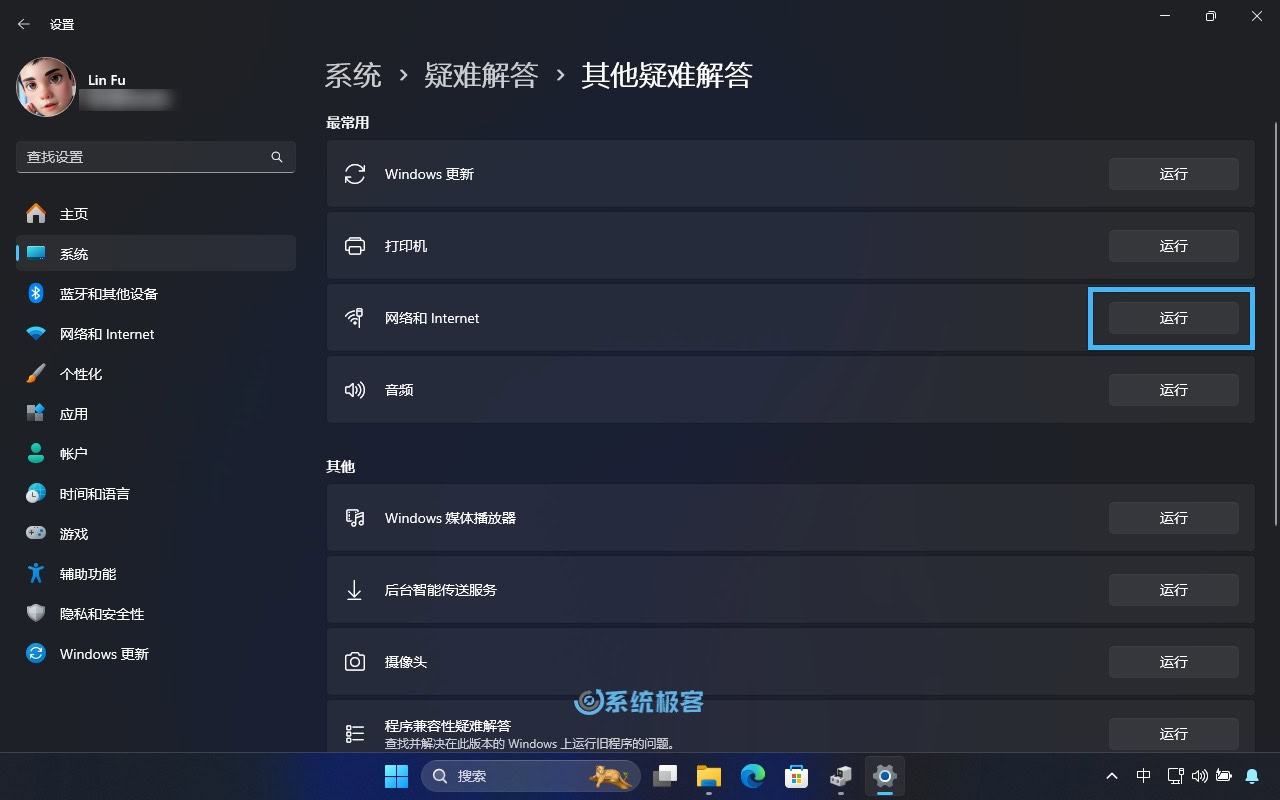Click the 最常用 section heading

point(347,122)
